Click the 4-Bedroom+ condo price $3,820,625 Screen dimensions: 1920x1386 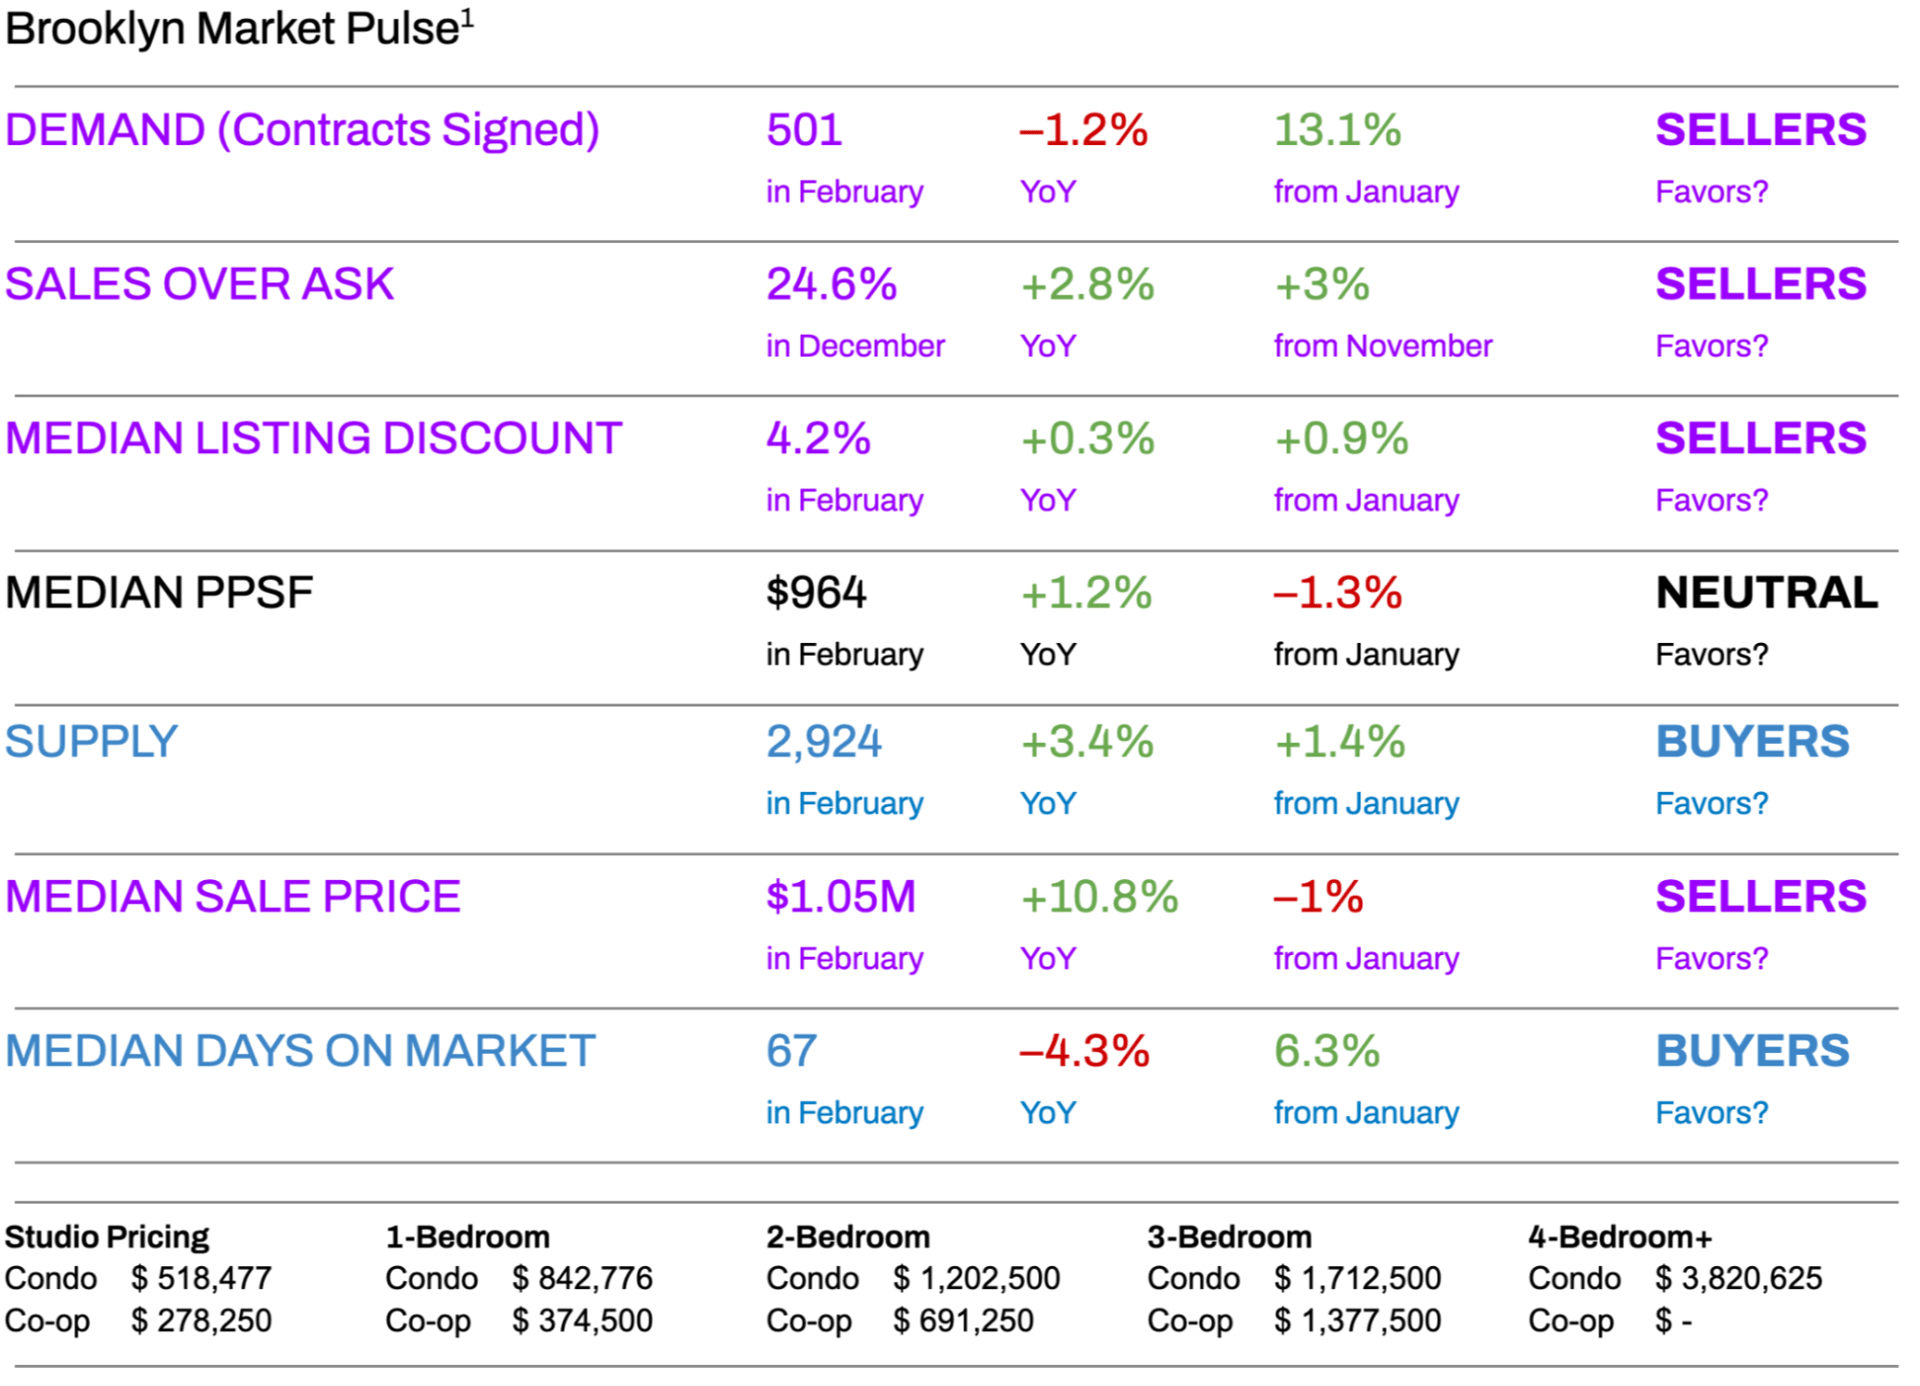(x=1738, y=1278)
